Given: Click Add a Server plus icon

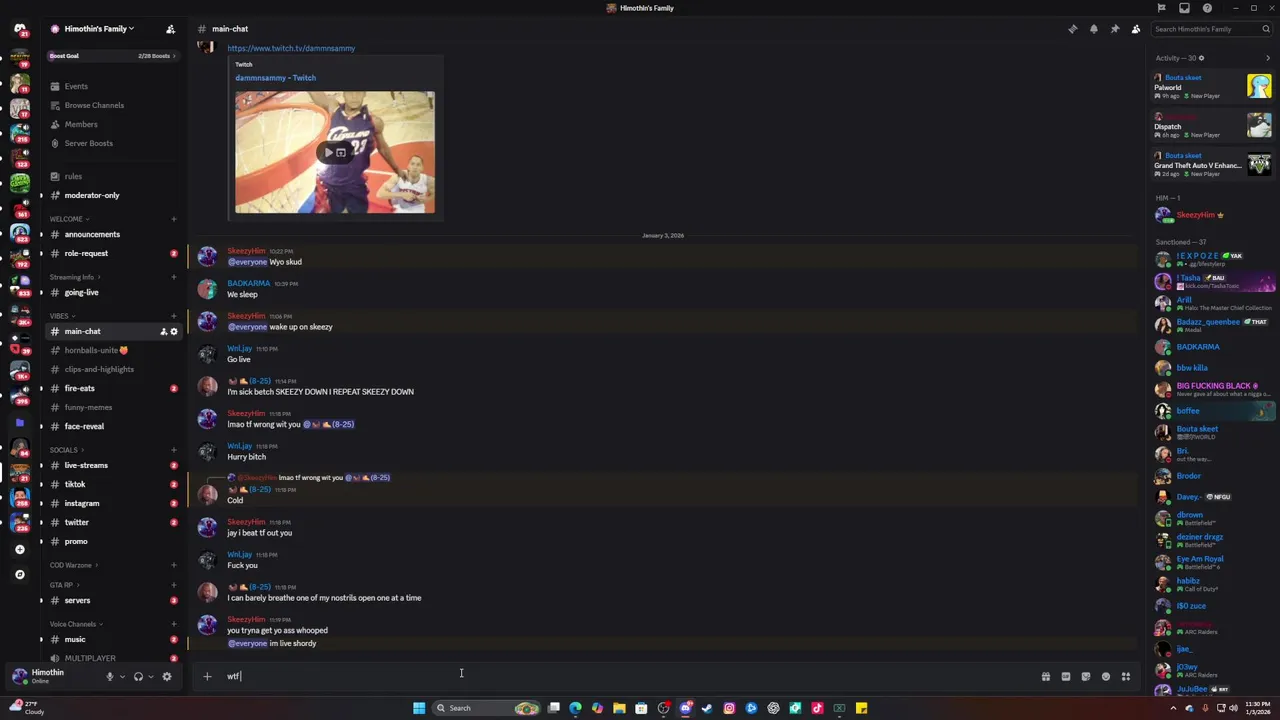Looking at the screenshot, I should coord(19,549).
